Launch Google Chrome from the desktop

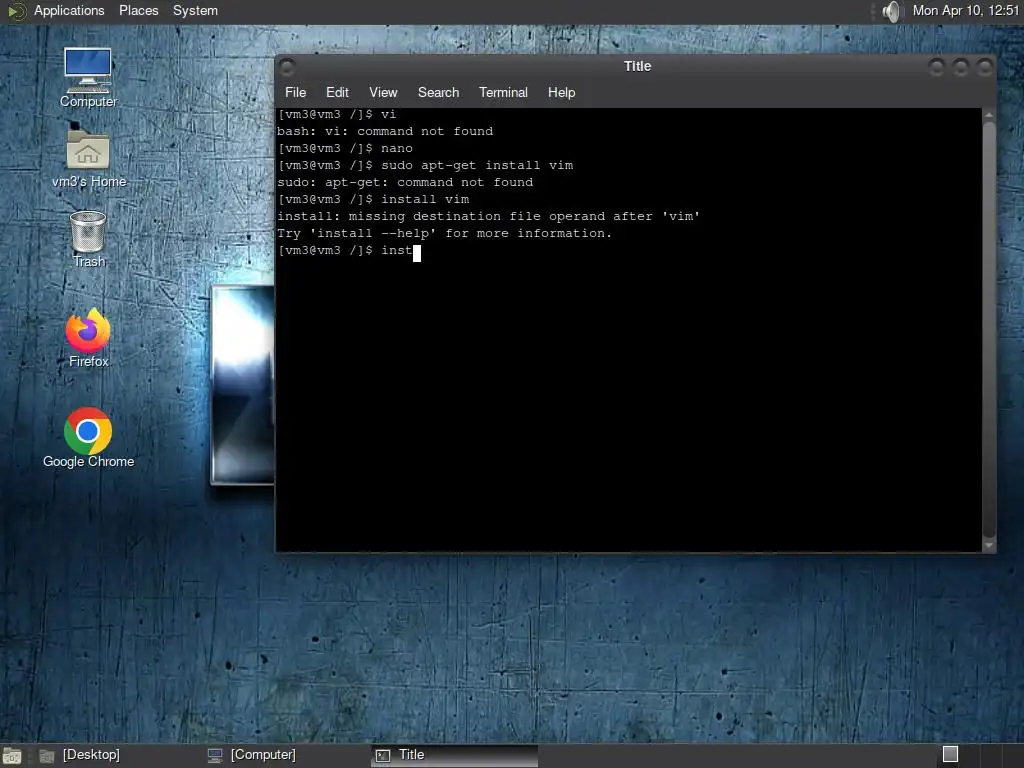pos(88,438)
